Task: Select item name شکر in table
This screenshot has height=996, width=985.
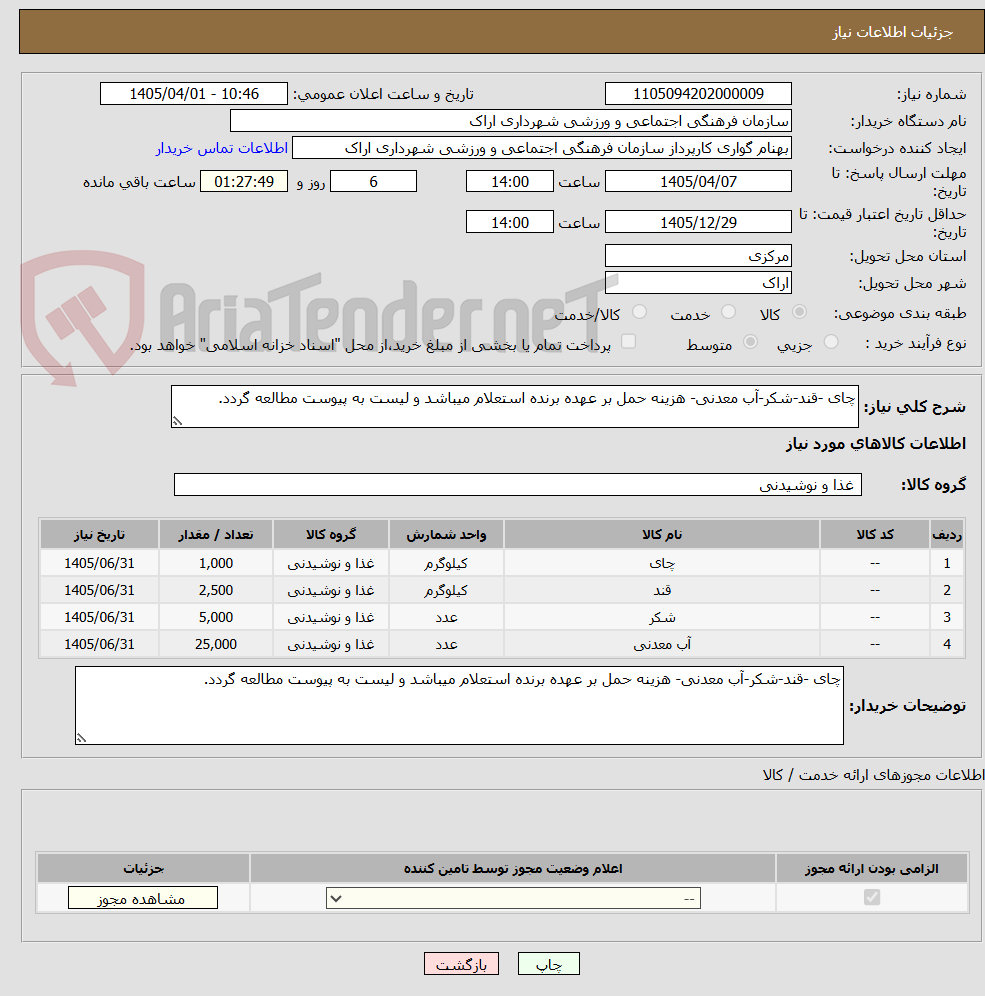Action: click(662, 617)
